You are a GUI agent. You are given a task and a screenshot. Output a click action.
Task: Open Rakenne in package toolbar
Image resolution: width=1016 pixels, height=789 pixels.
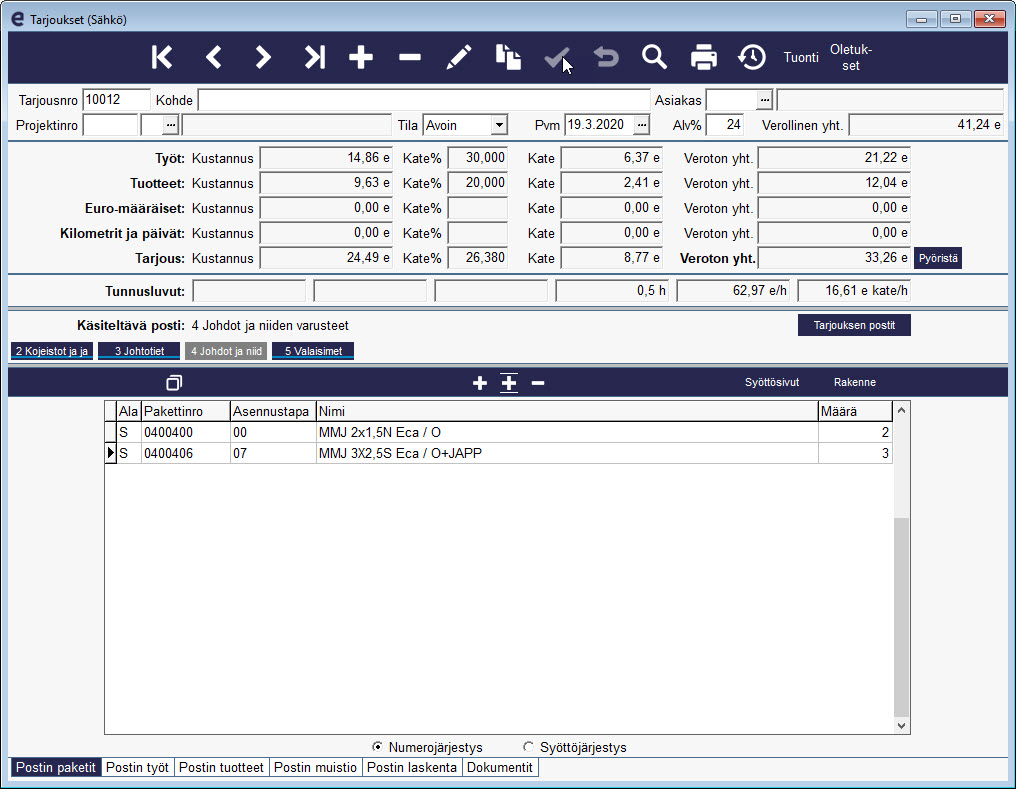[x=855, y=383]
